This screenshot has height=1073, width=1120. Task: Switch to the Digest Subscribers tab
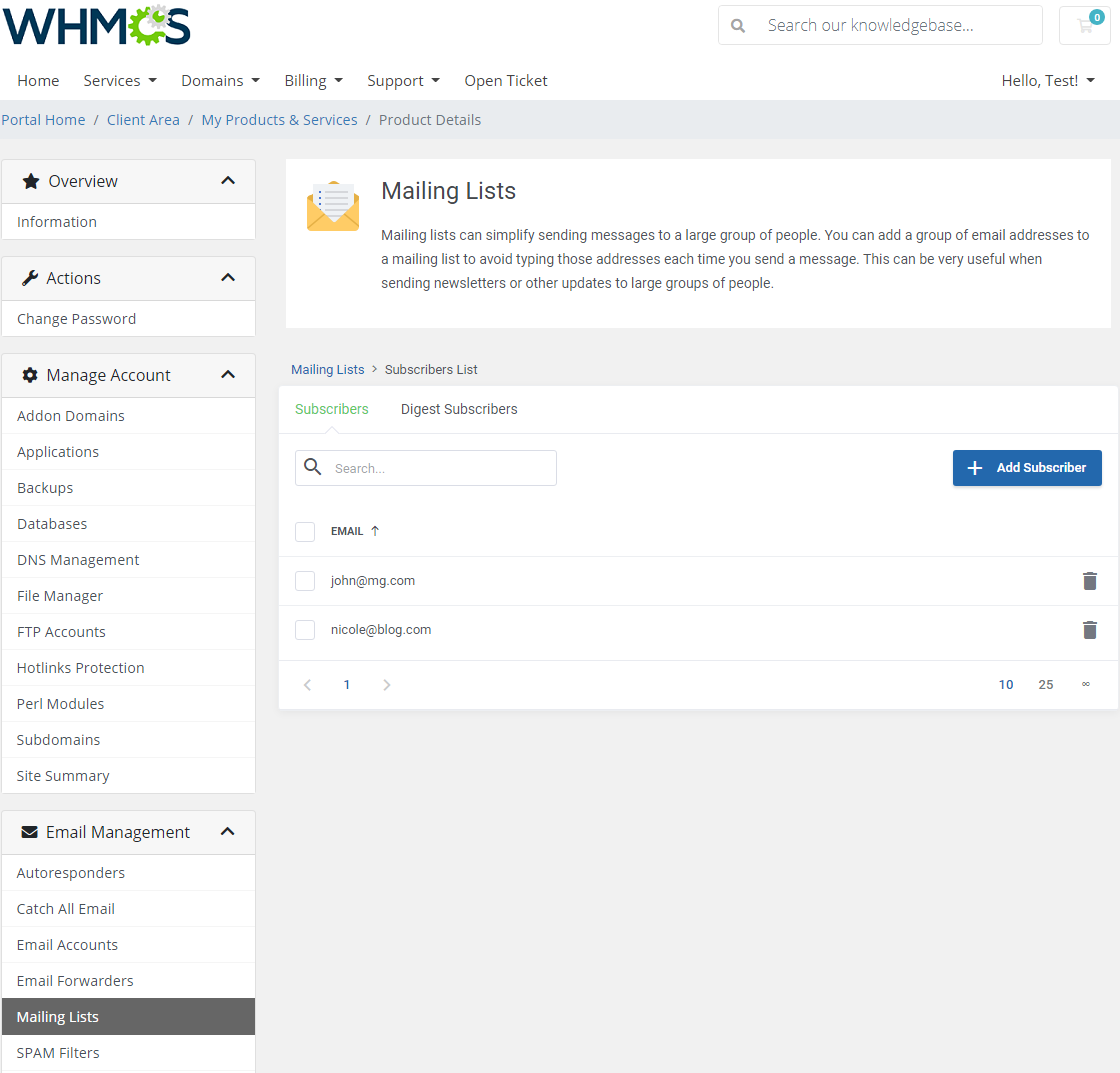pyautogui.click(x=459, y=409)
